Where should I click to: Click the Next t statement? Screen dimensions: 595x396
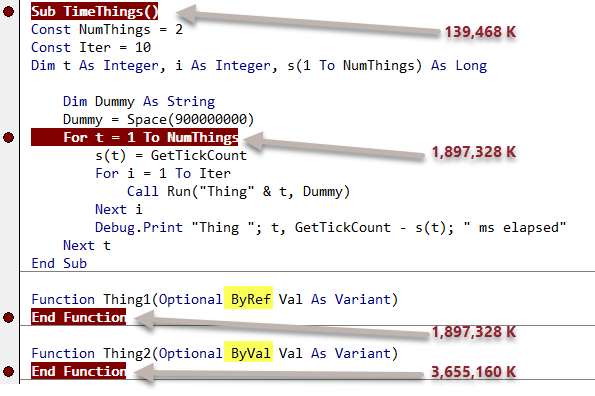pyautogui.click(x=87, y=245)
